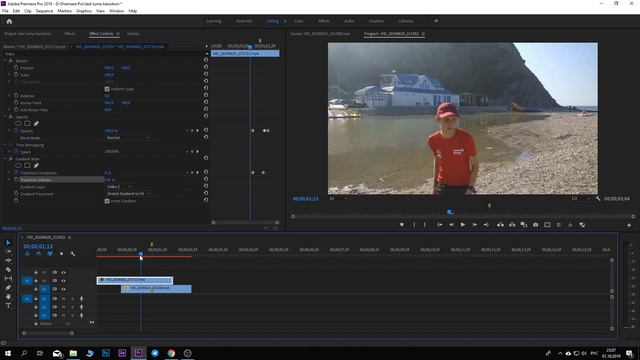
Task: Select the Razor tool
Action: [x=8, y=269]
